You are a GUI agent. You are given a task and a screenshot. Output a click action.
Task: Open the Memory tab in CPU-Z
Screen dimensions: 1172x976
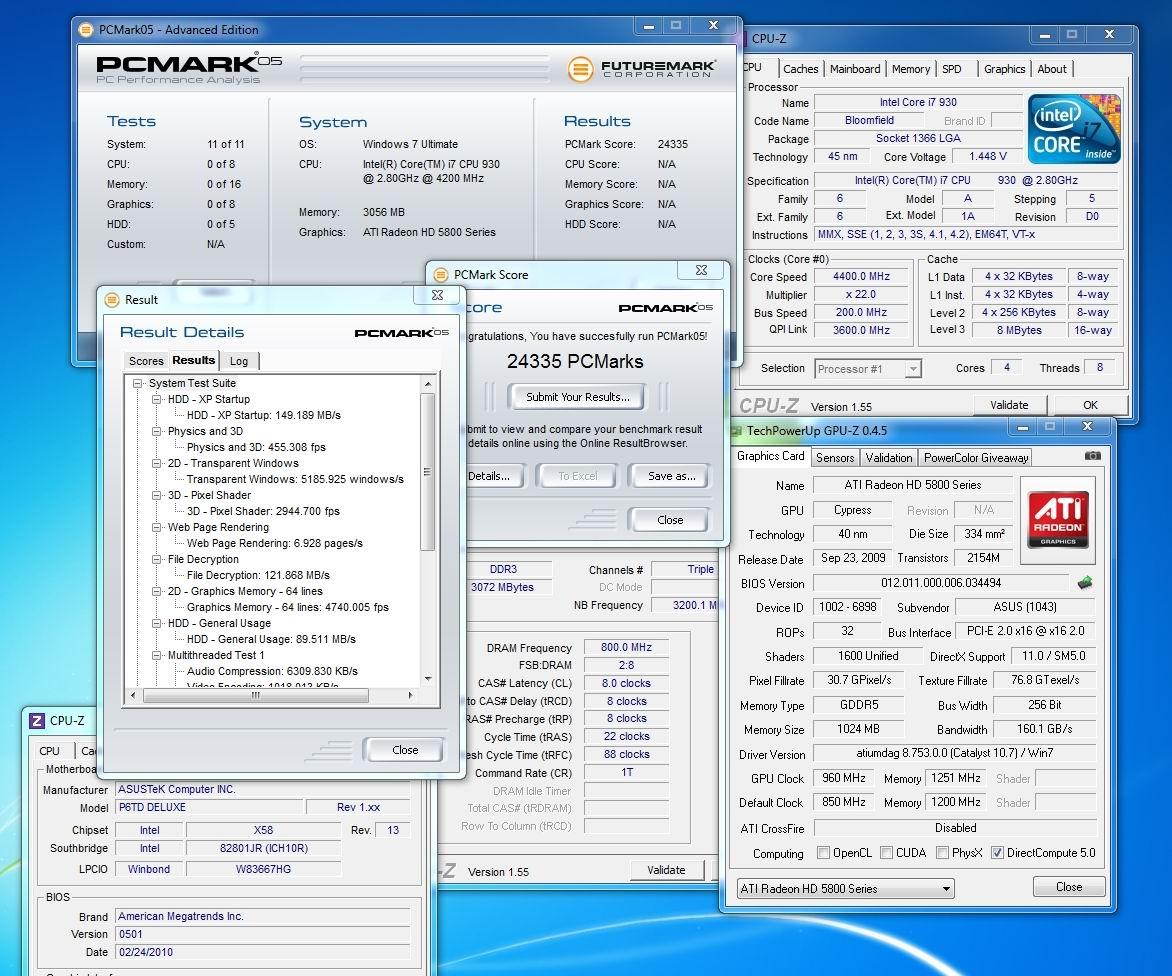[910, 69]
